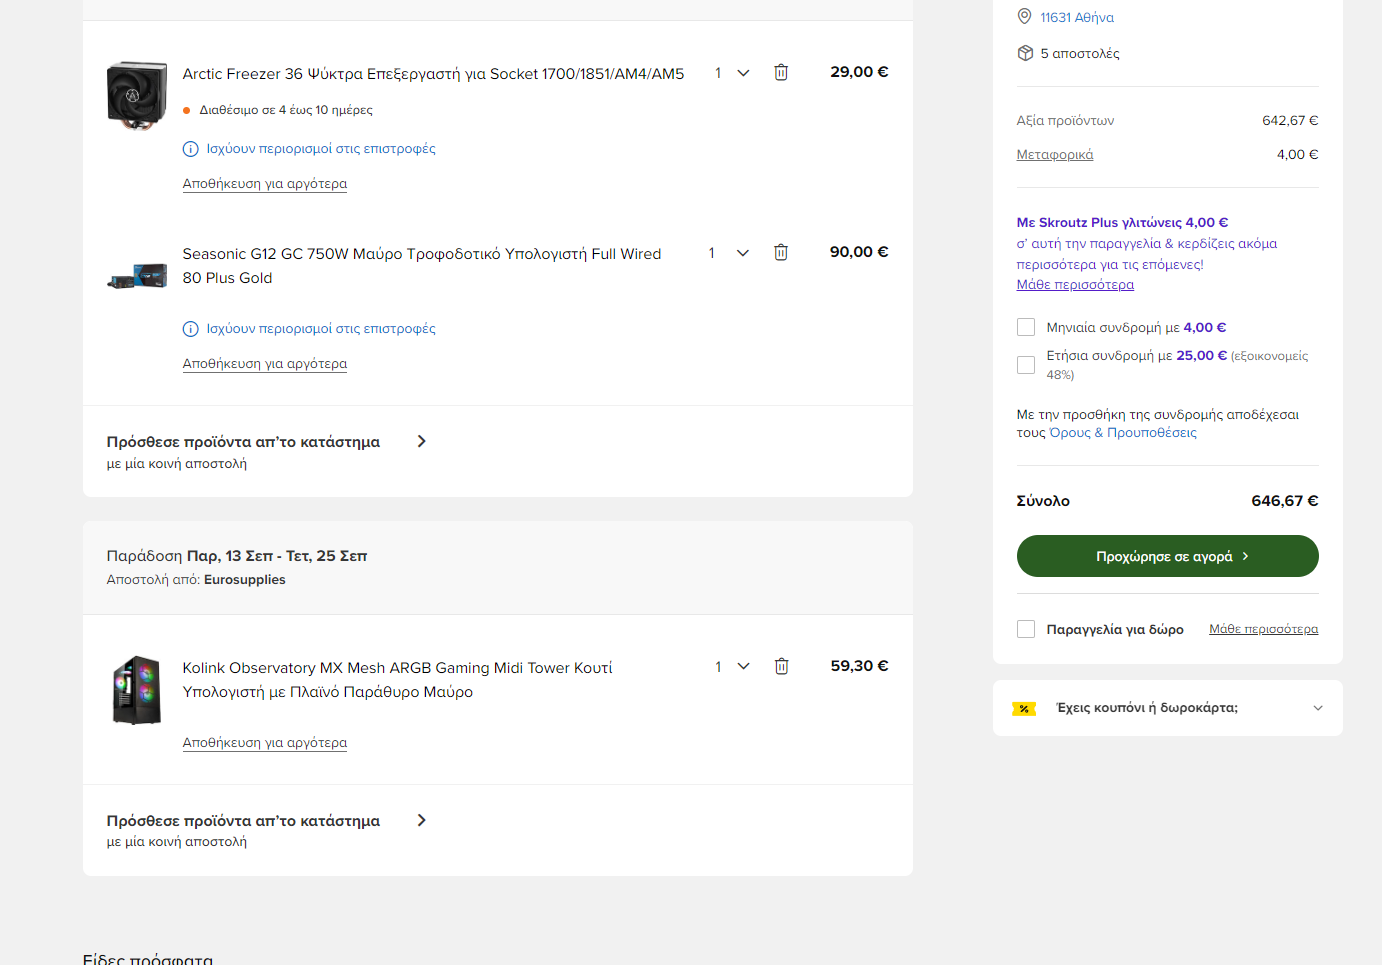Expand the coupon or gift card section
The height and width of the screenshot is (965, 1382).
pyautogui.click(x=1318, y=708)
